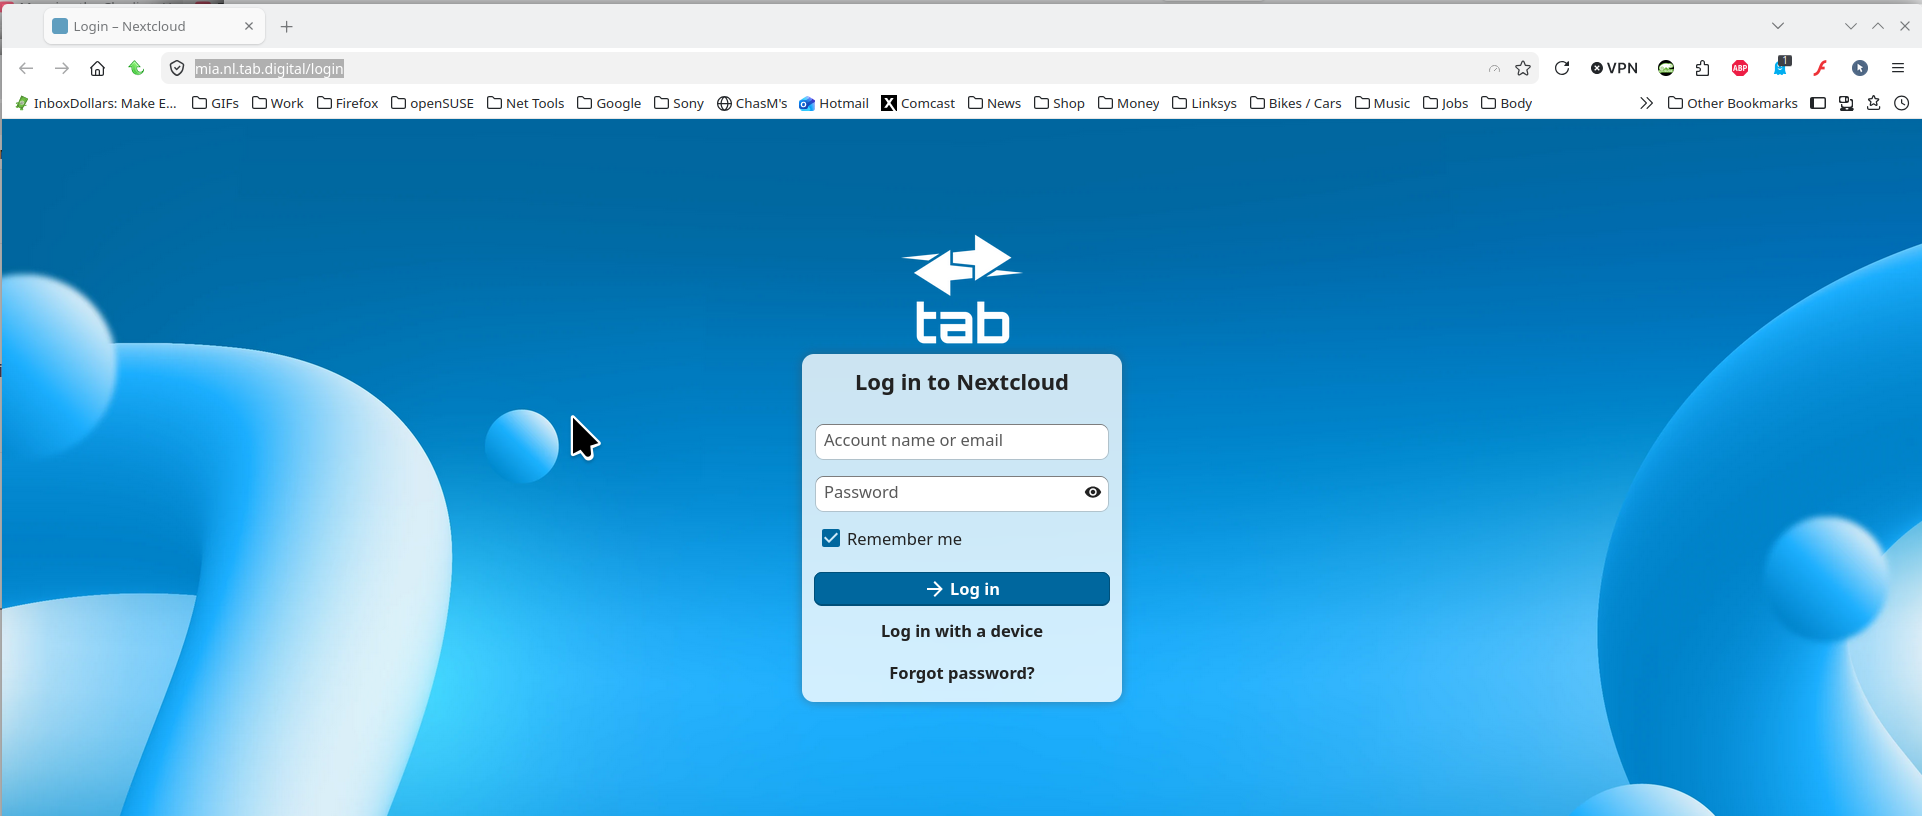Open the Body bookmarks folder
Viewport: 1922px width, 816px height.
coord(1507,103)
